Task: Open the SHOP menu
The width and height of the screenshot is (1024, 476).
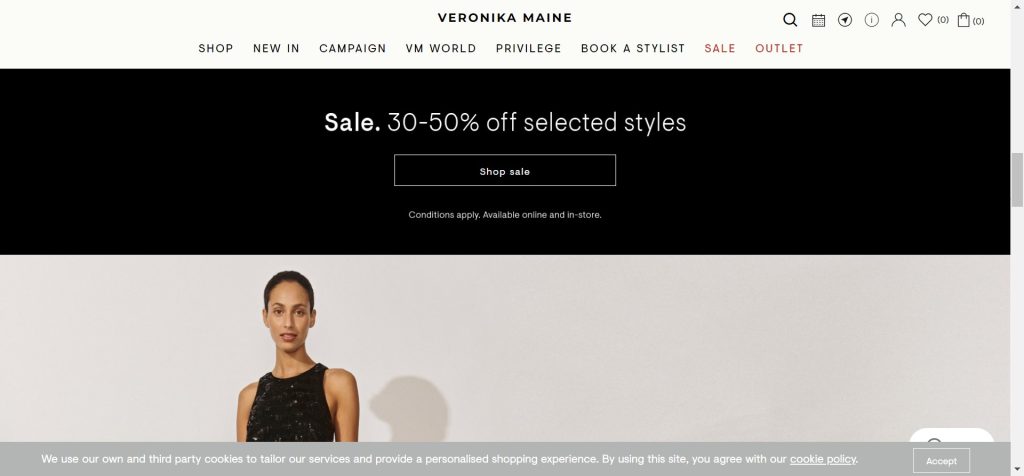Action: pos(216,48)
